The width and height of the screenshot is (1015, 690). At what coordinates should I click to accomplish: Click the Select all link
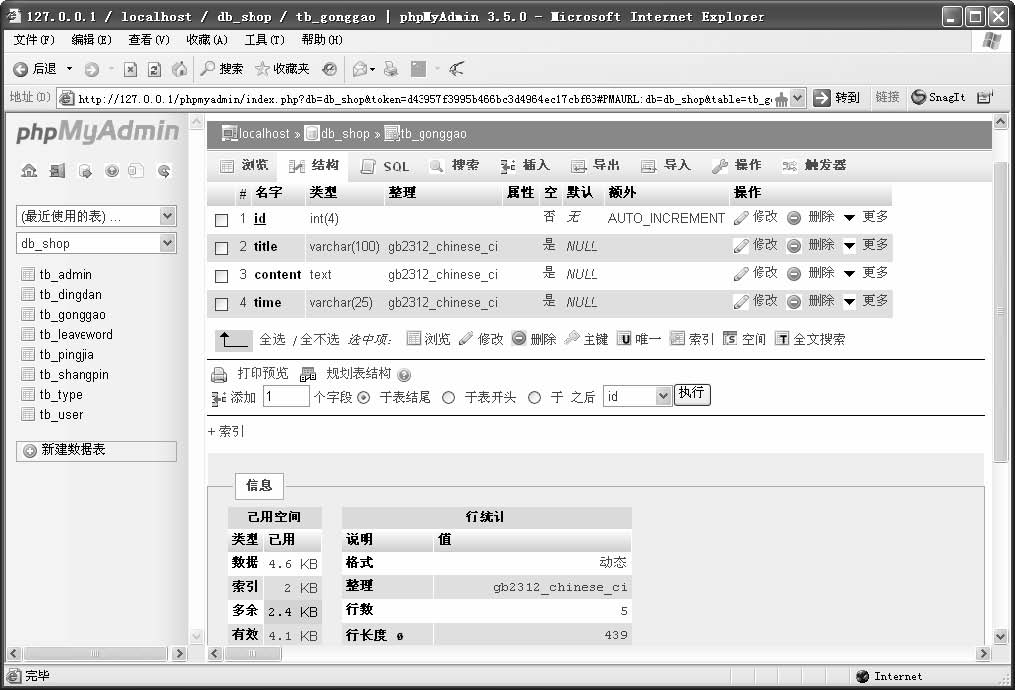point(273,339)
